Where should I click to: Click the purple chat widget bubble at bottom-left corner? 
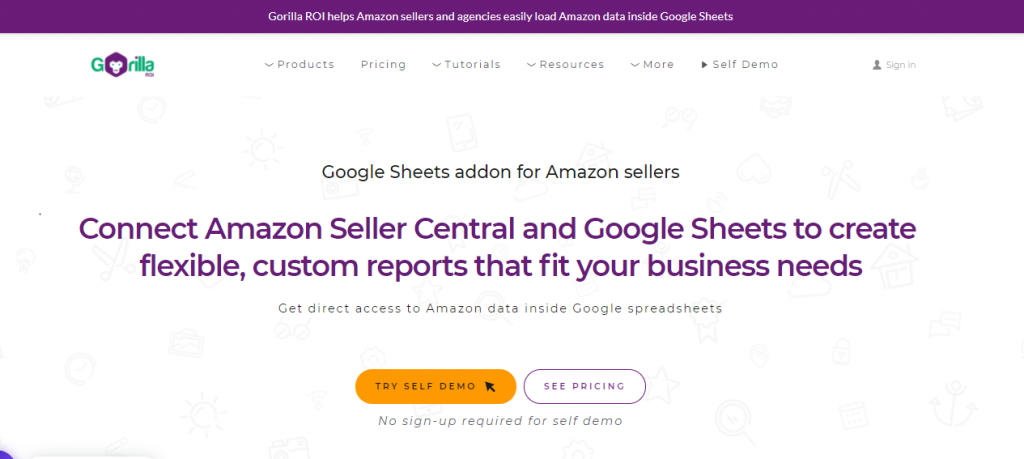pos(5,454)
